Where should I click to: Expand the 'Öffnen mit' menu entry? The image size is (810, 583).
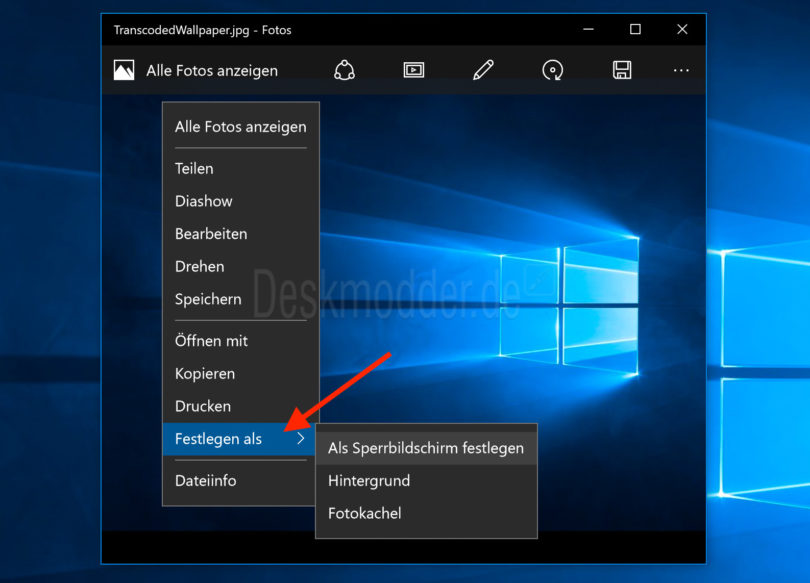tap(211, 341)
